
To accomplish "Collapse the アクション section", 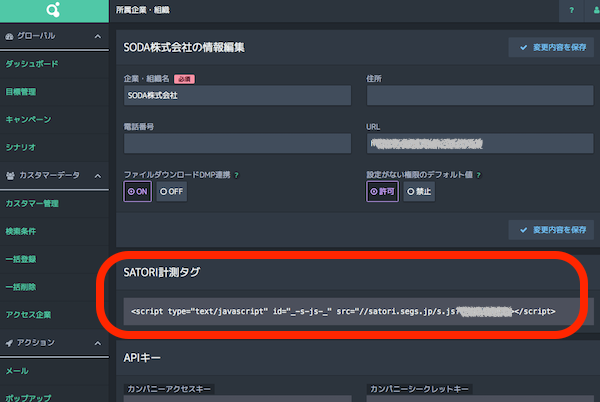I will click(x=98, y=343).
